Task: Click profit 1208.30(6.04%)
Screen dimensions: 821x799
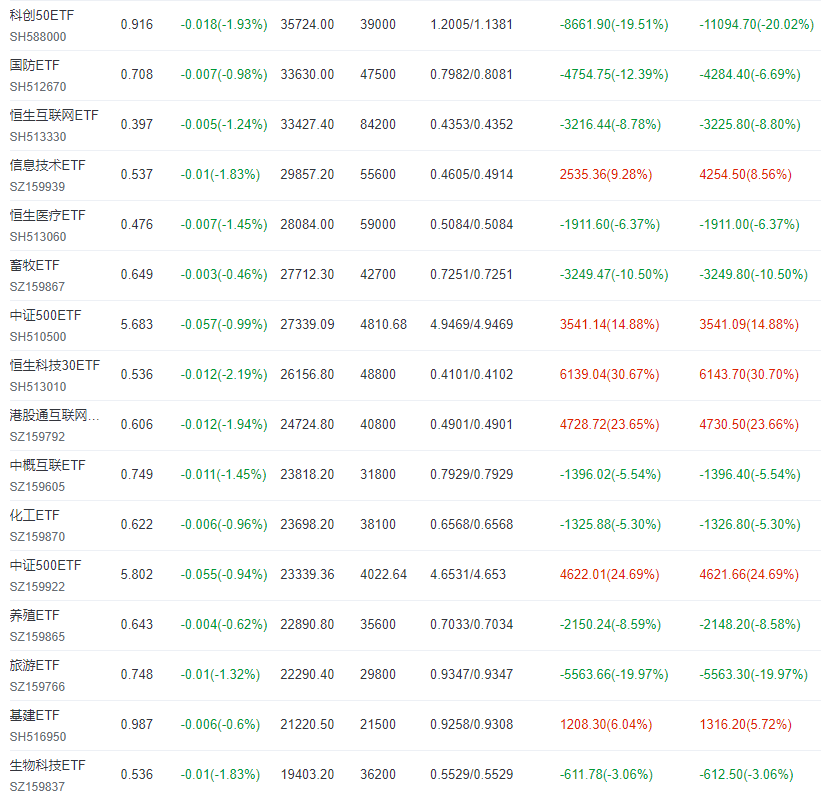Action: [606, 725]
